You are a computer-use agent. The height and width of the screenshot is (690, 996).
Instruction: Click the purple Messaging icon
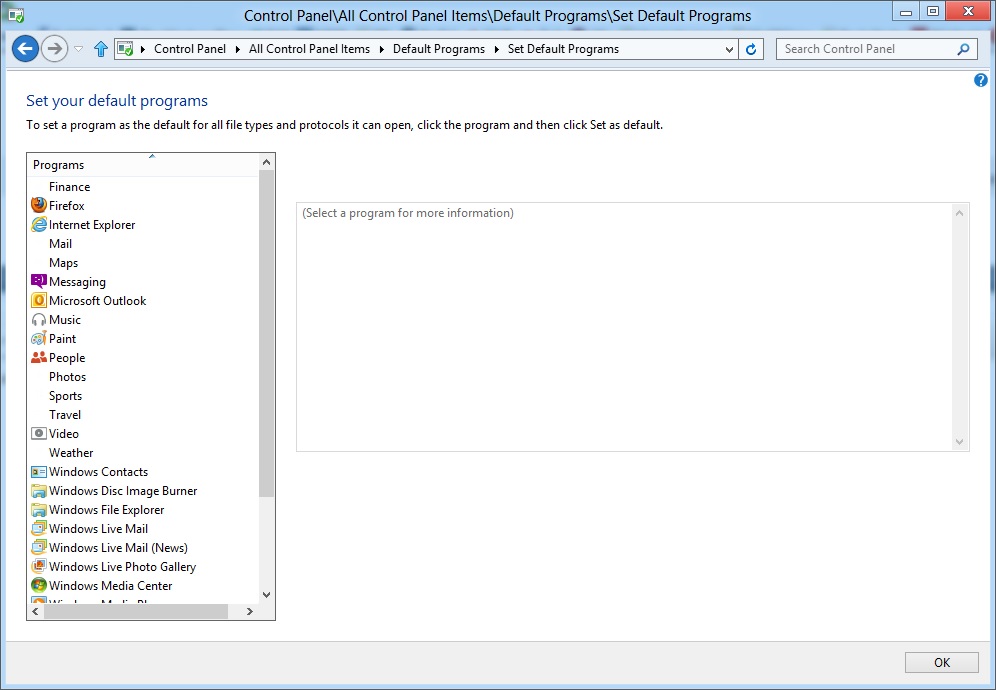coord(39,282)
